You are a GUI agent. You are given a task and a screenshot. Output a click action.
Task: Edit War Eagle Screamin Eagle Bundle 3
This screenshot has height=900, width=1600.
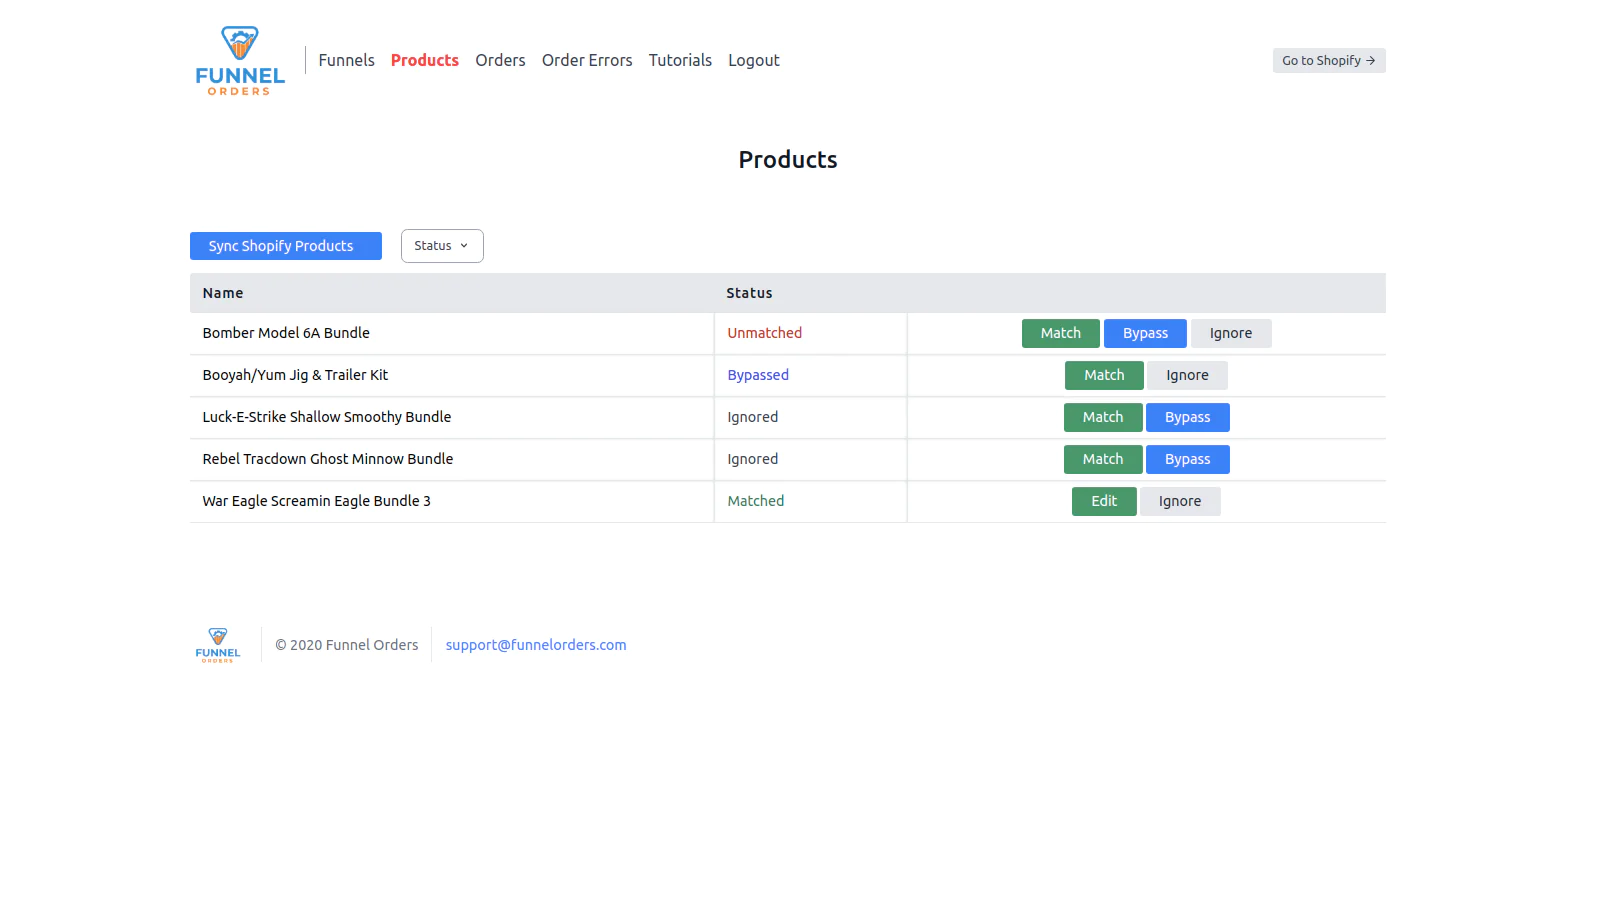coord(1104,501)
